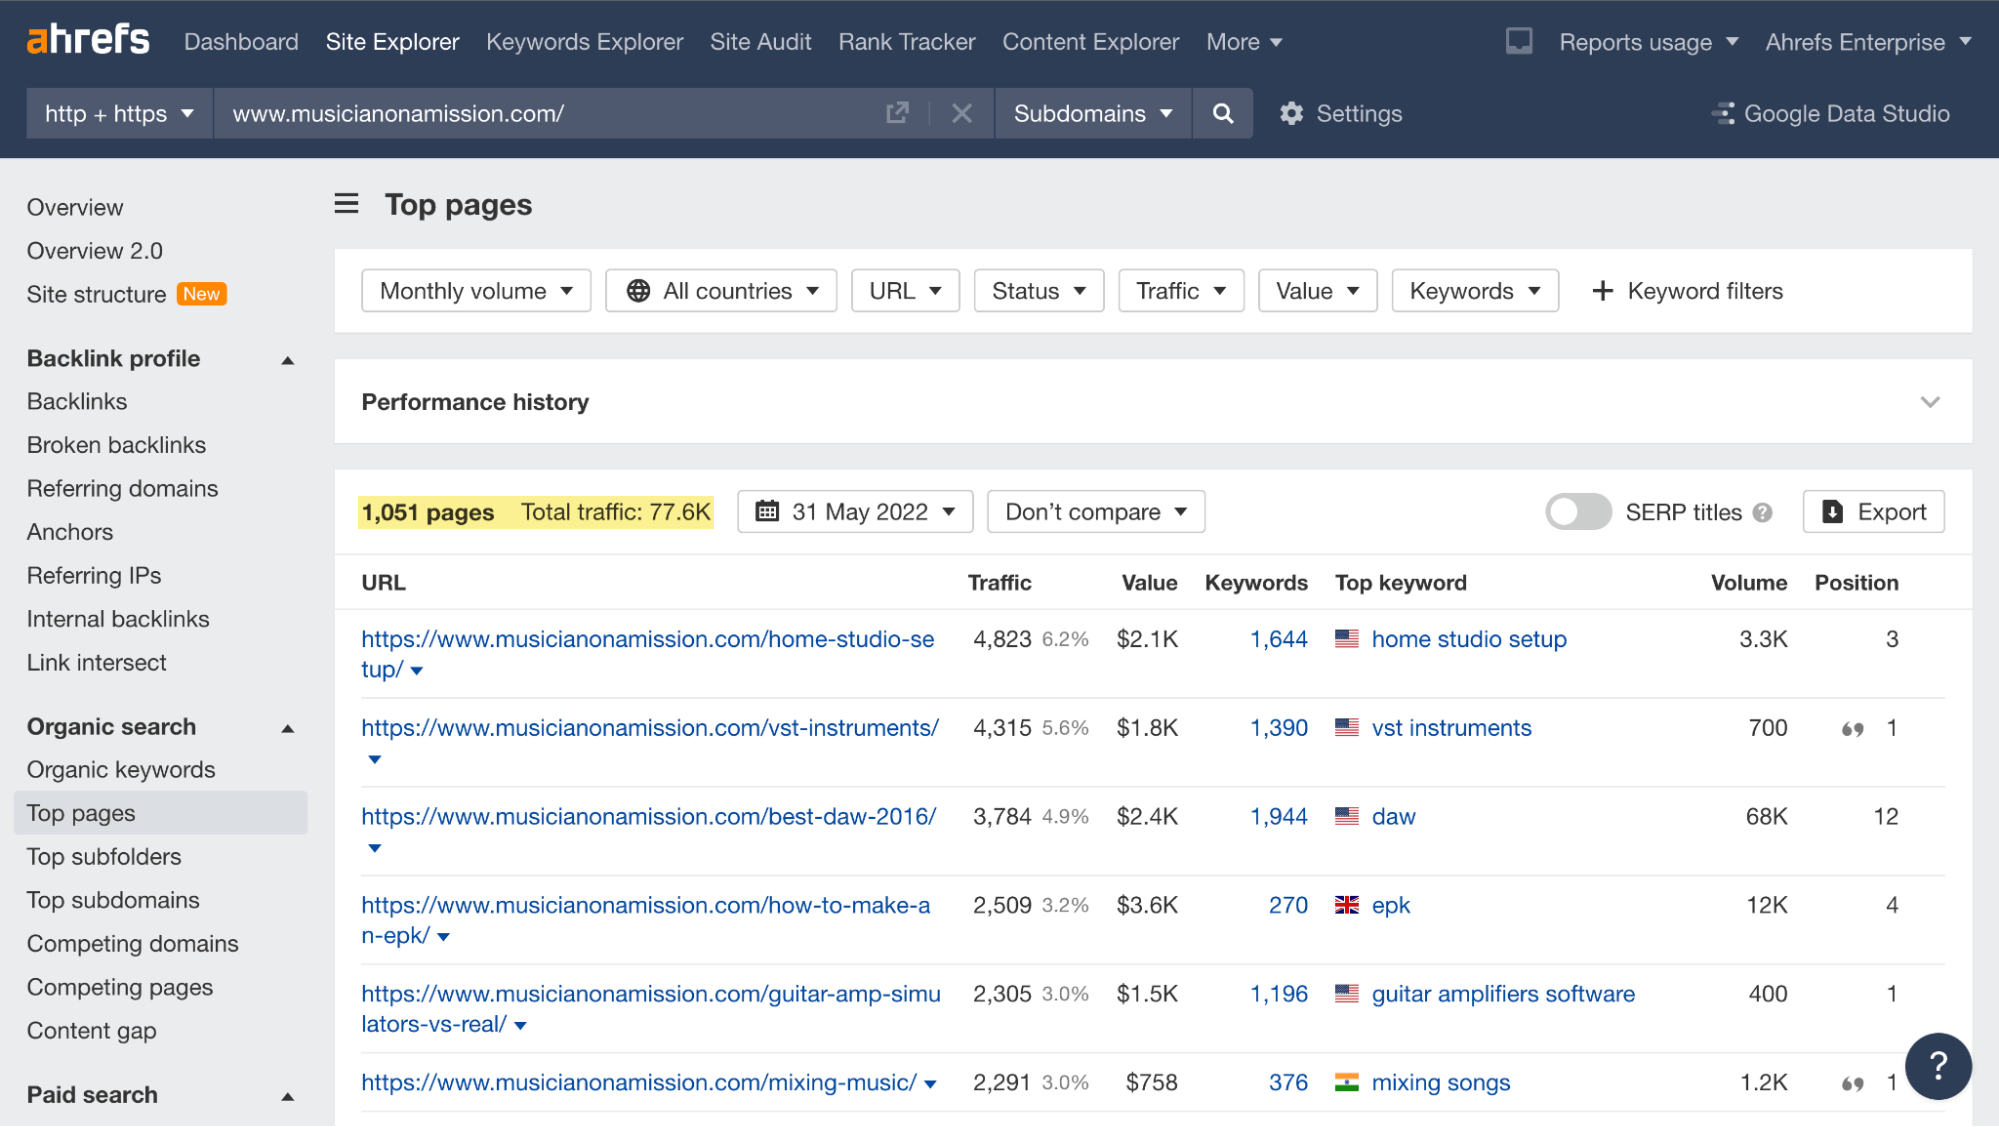
Task: Open Google Data Studio link
Action: pos(1830,113)
